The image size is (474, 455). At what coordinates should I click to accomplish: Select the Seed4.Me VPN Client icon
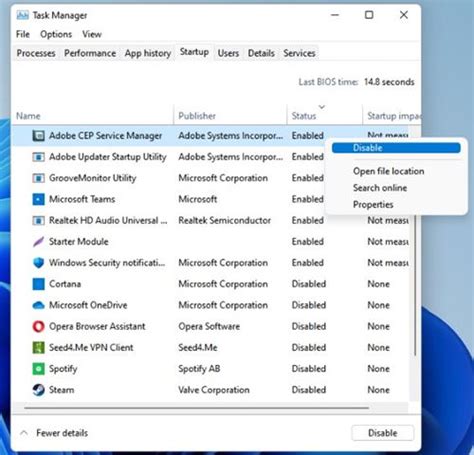[x=38, y=347]
